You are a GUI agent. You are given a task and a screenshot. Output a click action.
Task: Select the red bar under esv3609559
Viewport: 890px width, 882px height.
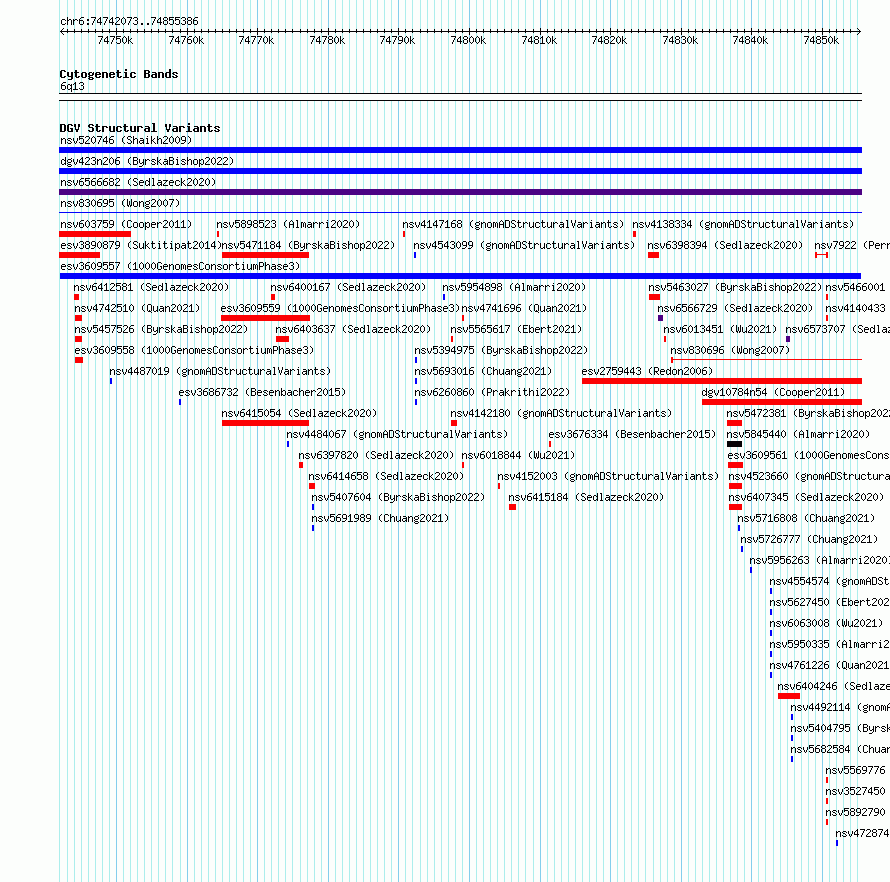(265, 318)
